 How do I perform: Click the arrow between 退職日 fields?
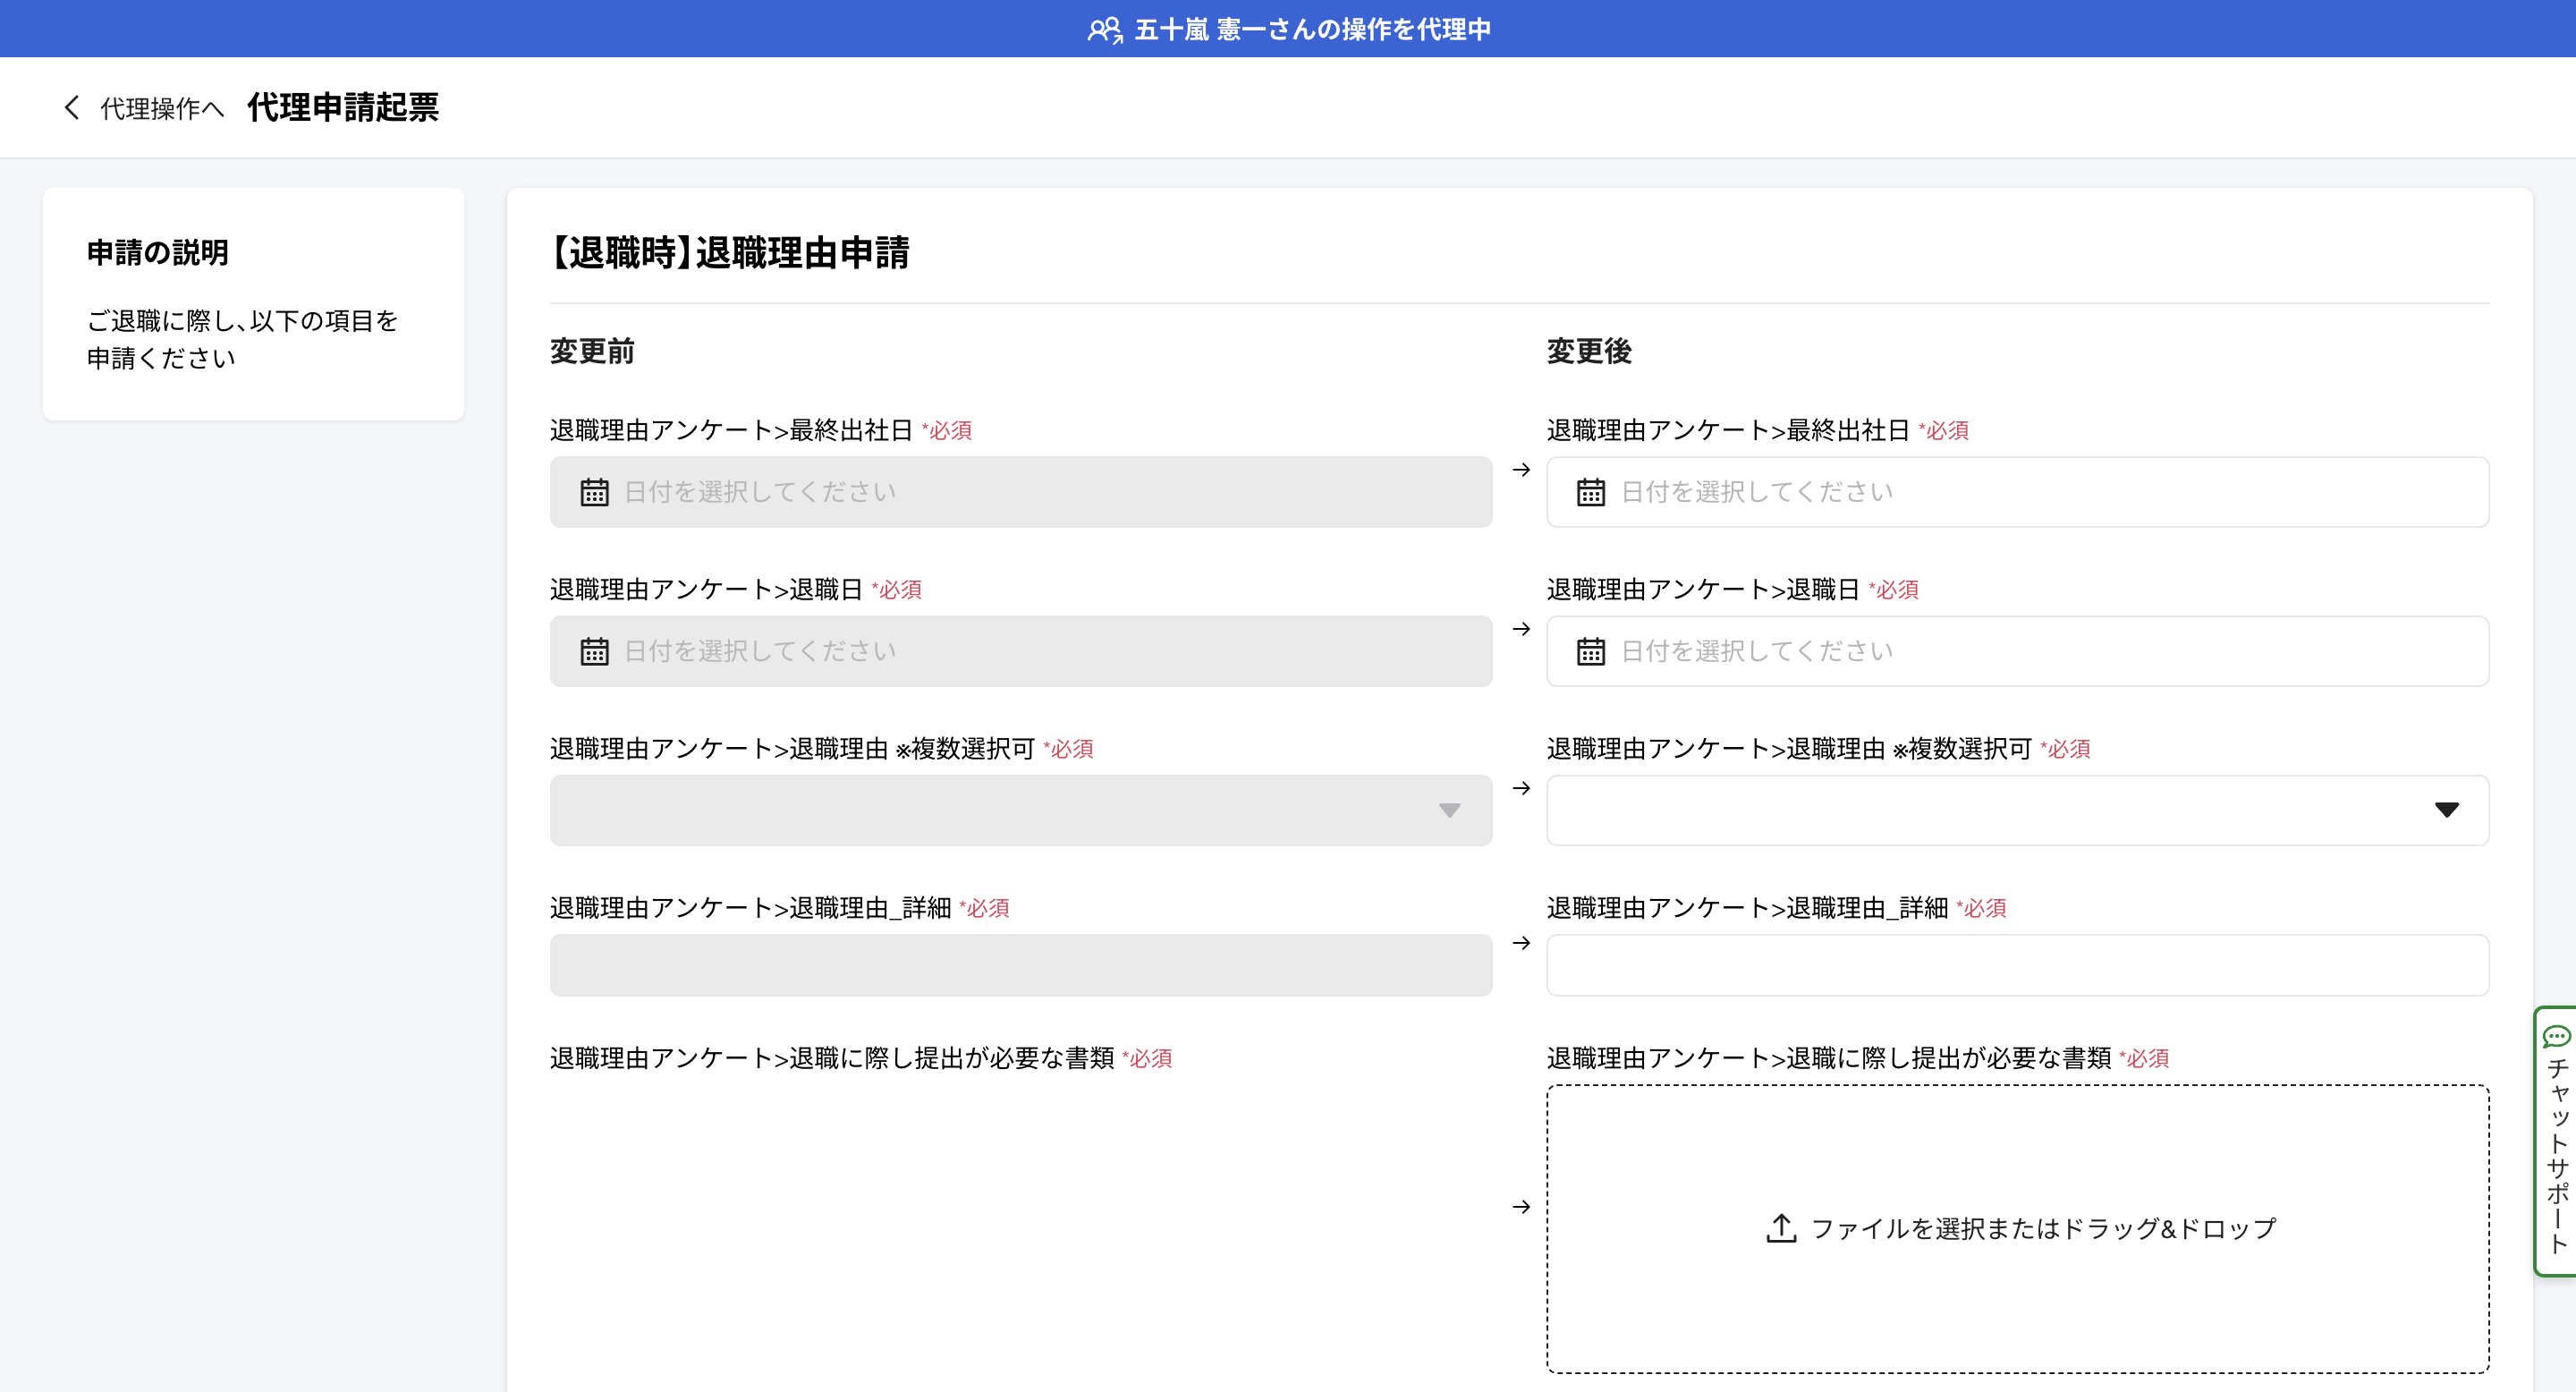pos(1521,629)
